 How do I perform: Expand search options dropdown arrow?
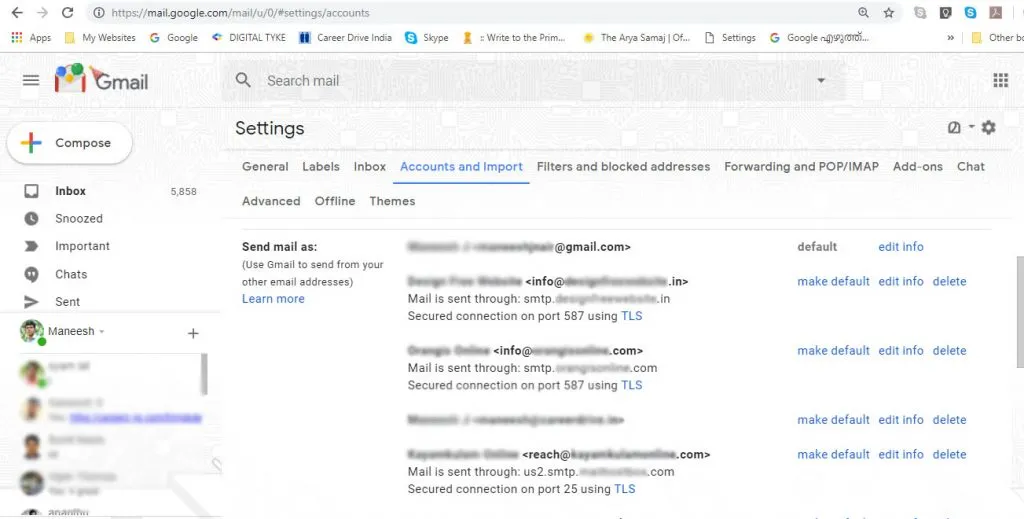pos(821,80)
